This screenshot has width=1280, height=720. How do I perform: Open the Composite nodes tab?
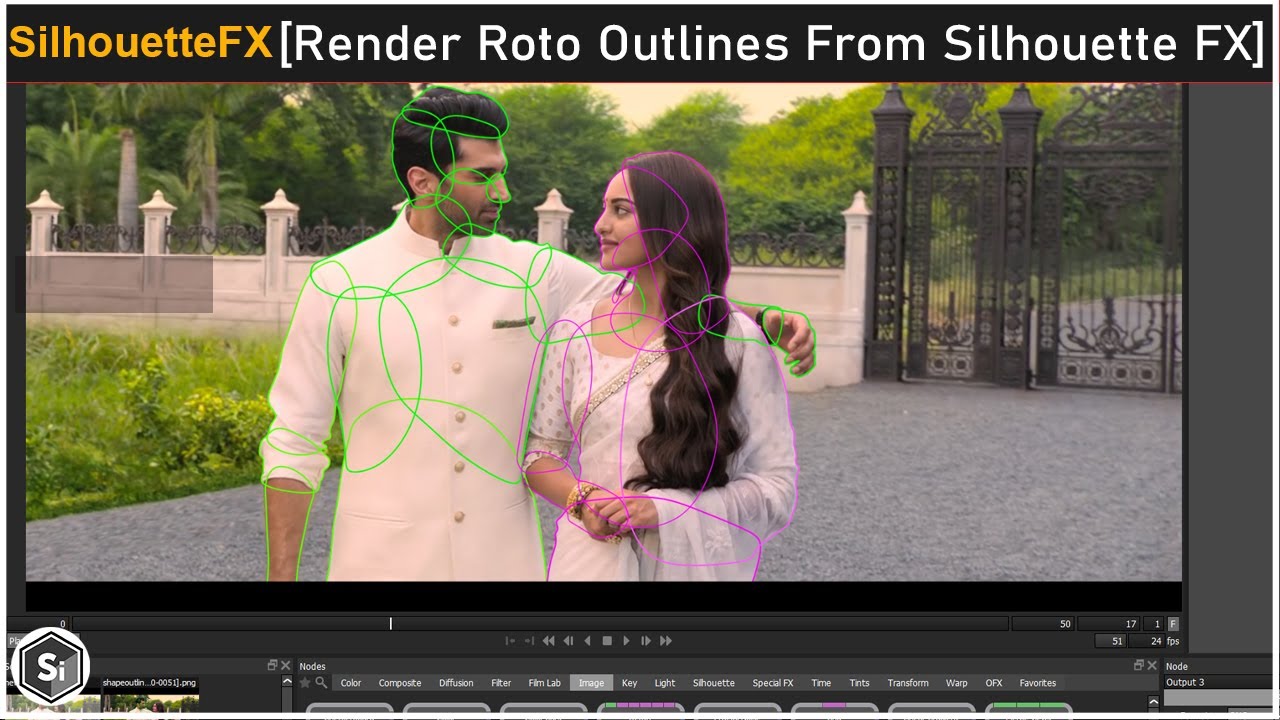(x=400, y=683)
